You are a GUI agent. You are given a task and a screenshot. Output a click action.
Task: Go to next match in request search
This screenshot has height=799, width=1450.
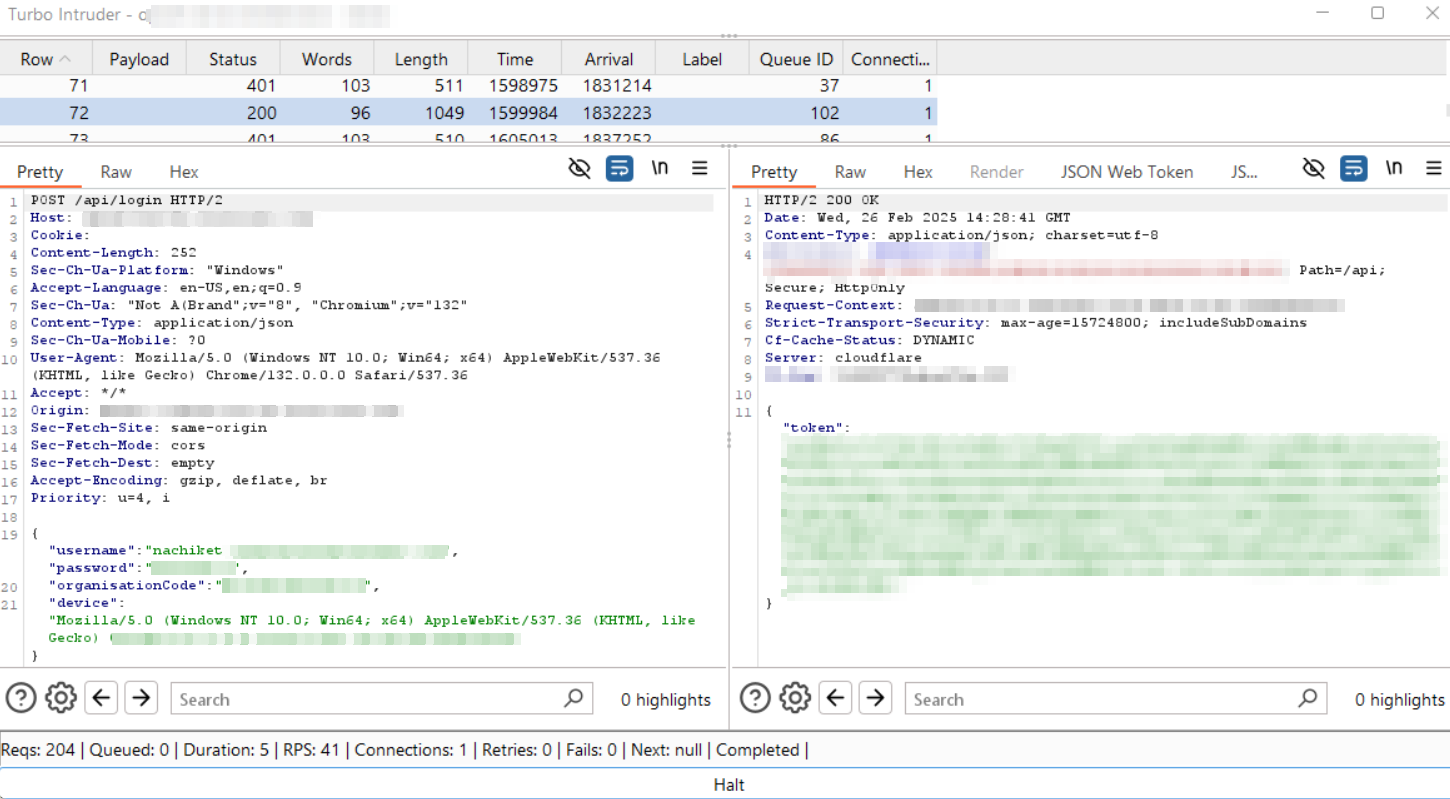141,697
